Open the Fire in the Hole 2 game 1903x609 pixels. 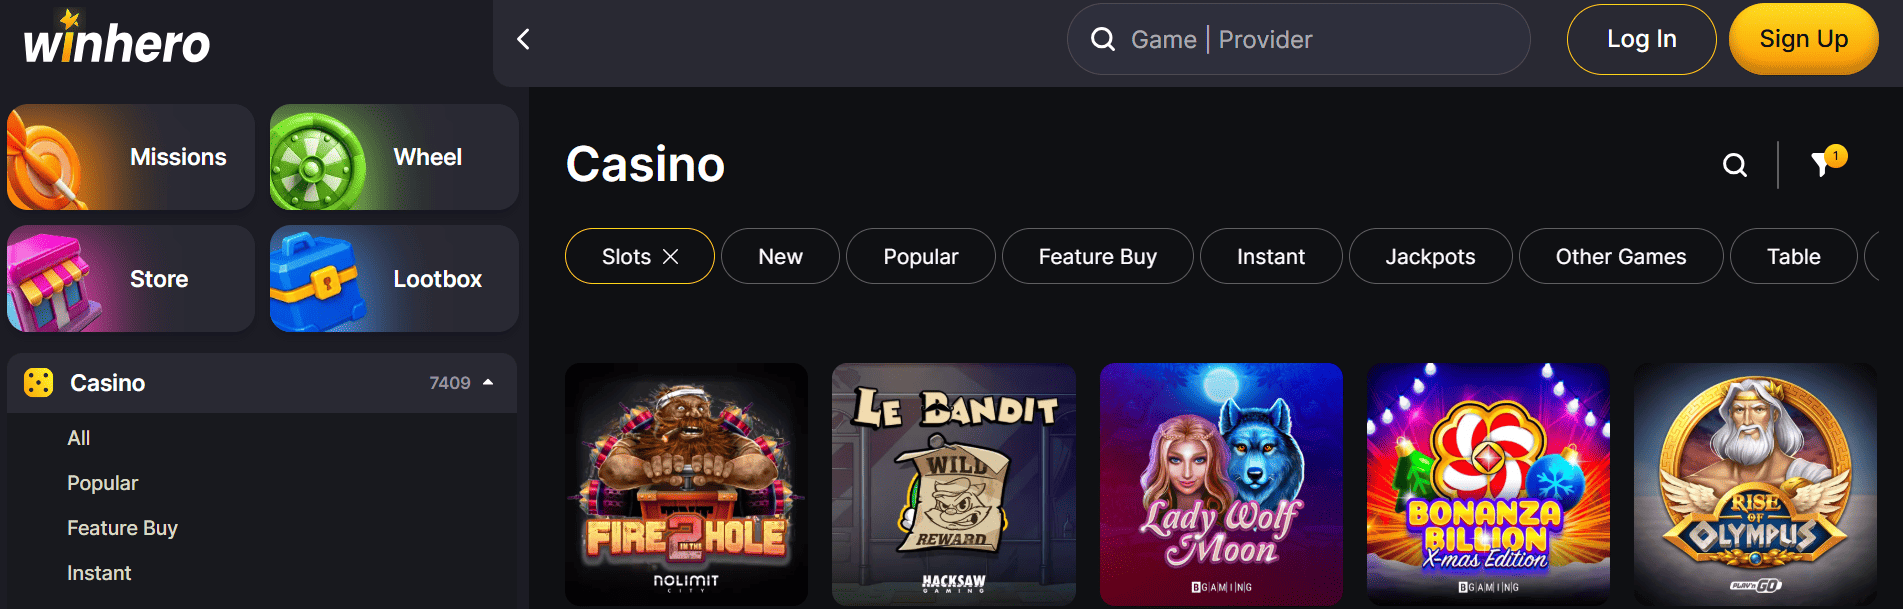tap(686, 484)
